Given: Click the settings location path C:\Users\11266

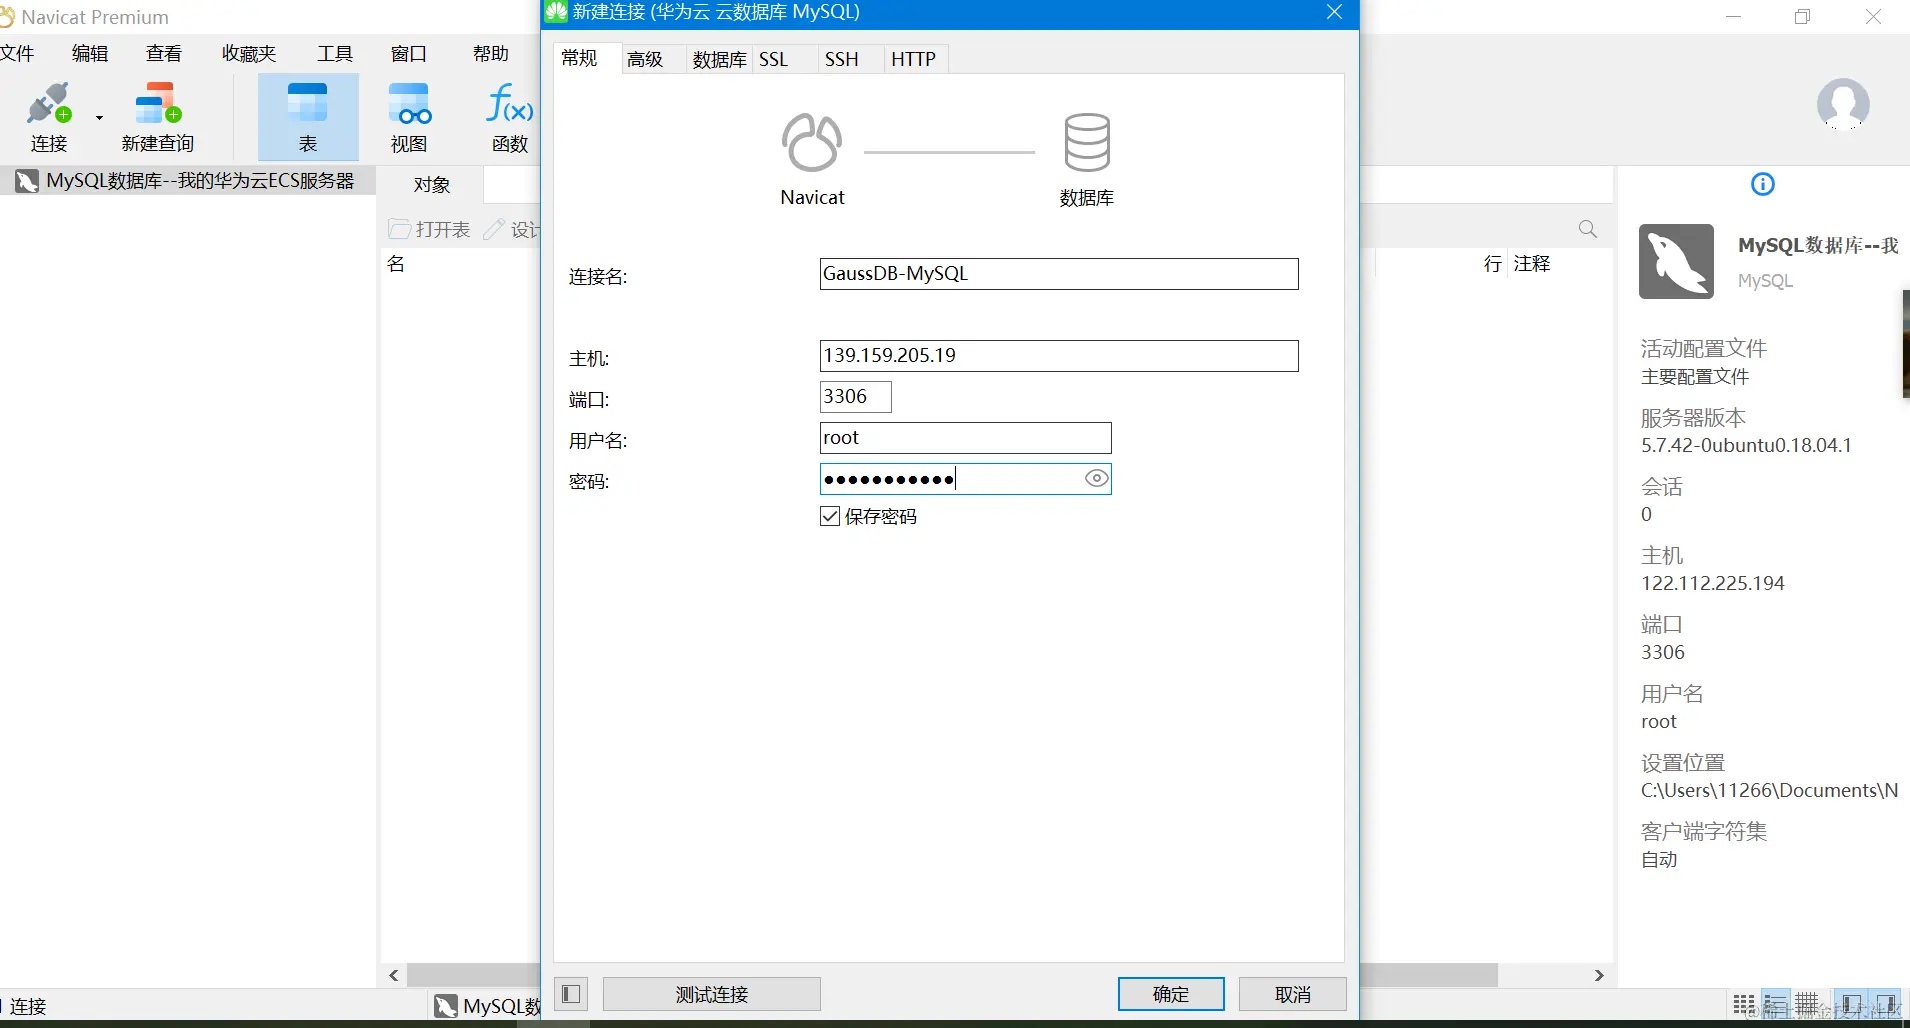Looking at the screenshot, I should (1769, 790).
